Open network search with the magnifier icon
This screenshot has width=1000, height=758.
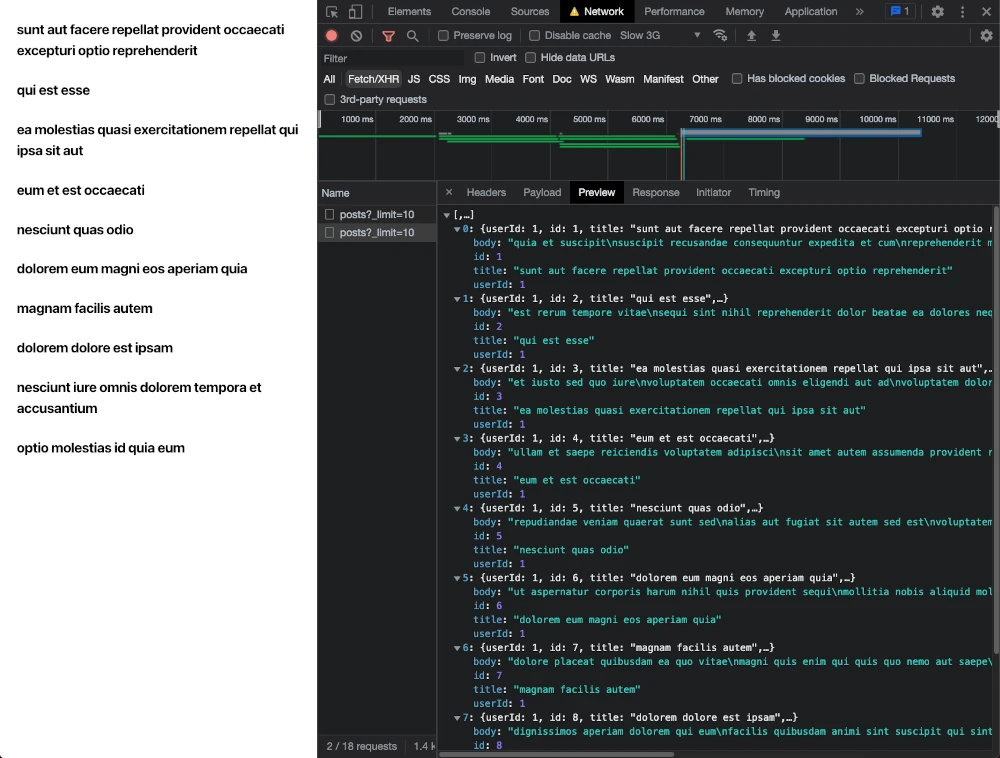tap(412, 34)
